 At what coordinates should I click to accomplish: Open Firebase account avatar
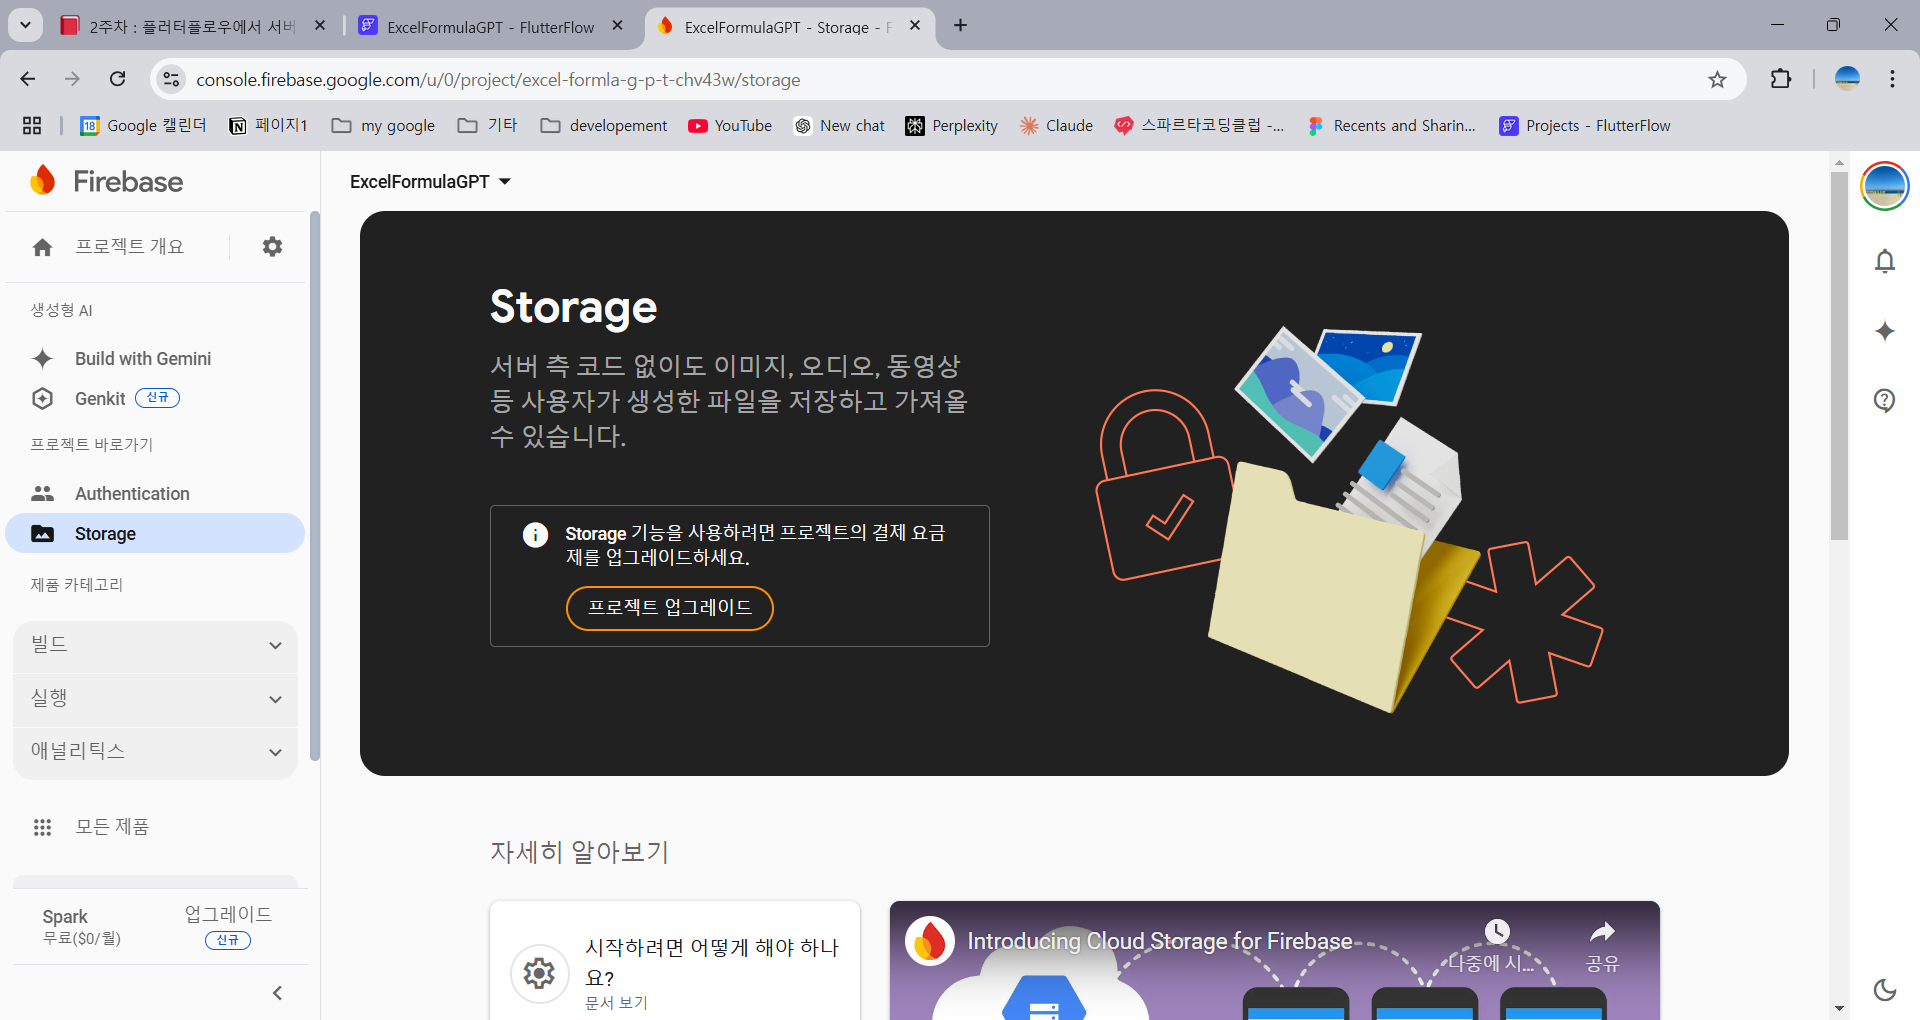pyautogui.click(x=1884, y=186)
